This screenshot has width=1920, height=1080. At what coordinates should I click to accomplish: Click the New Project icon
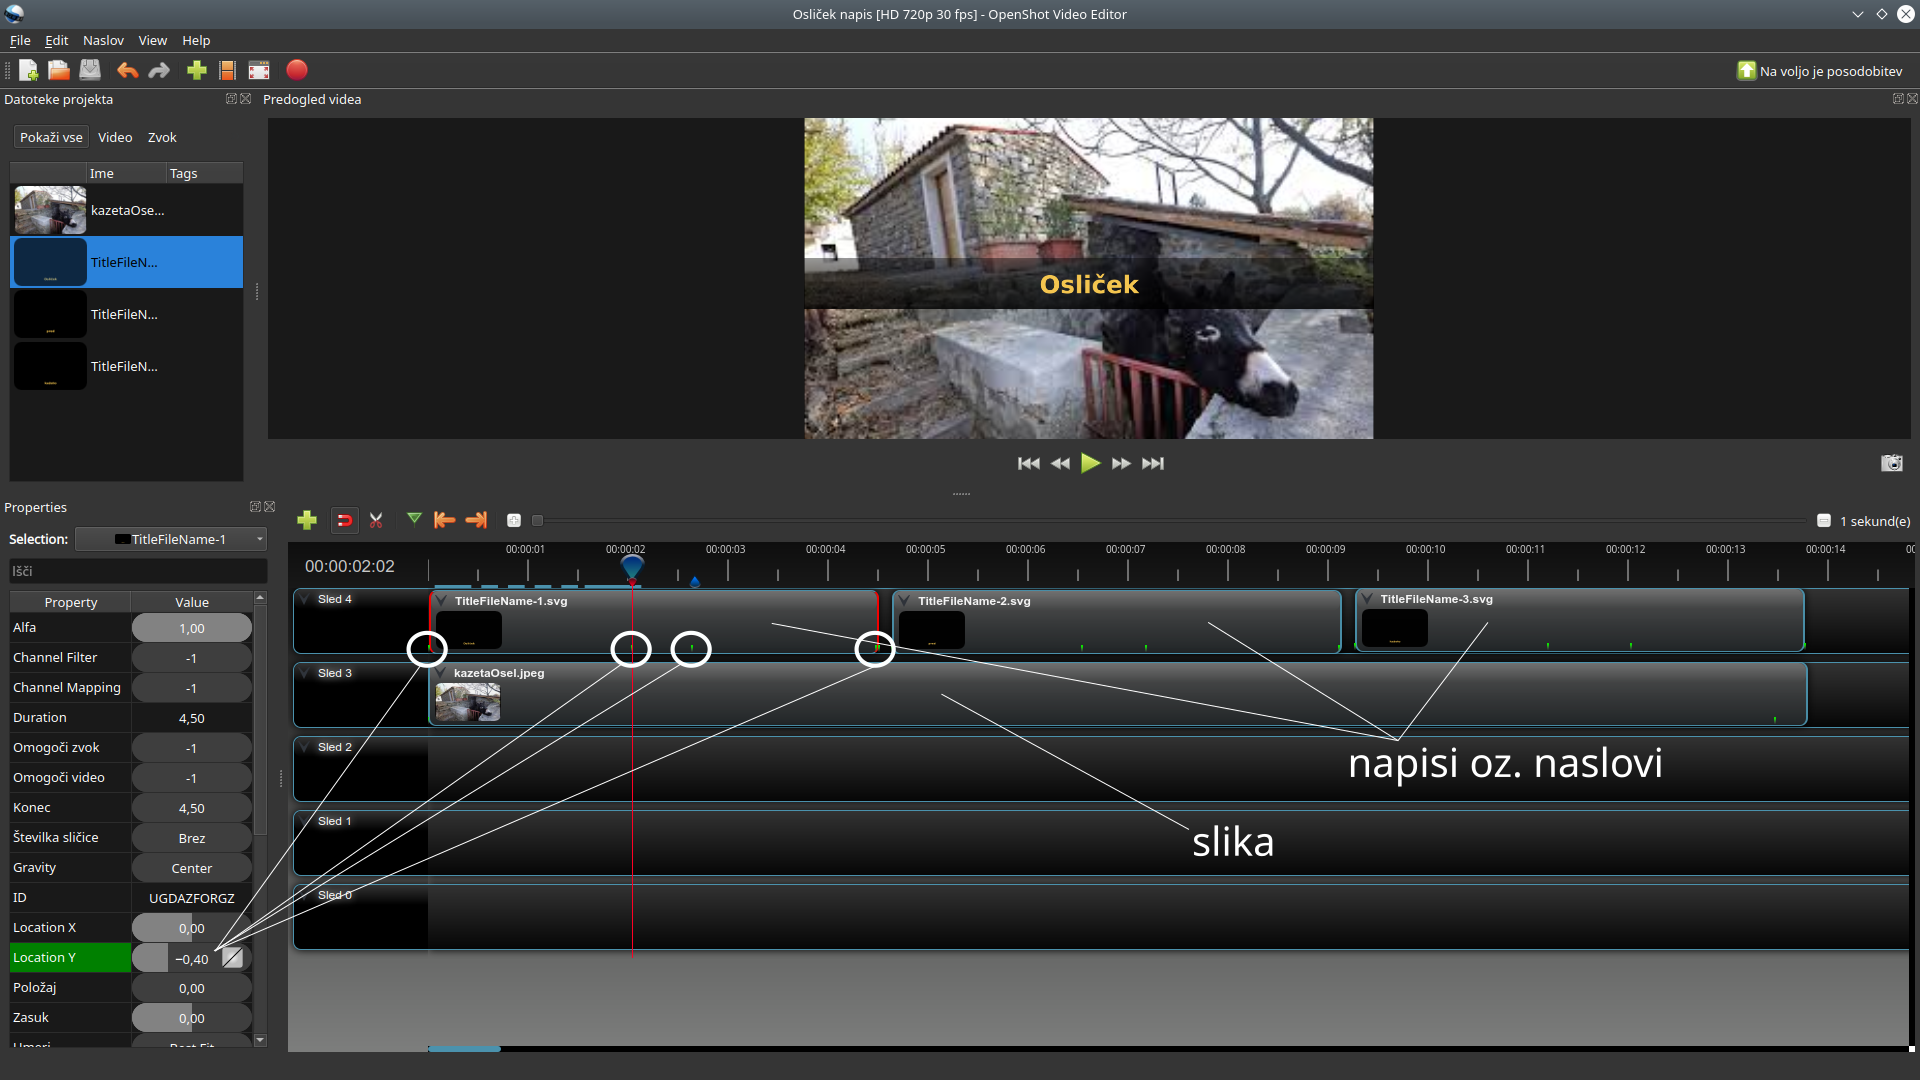[x=28, y=70]
